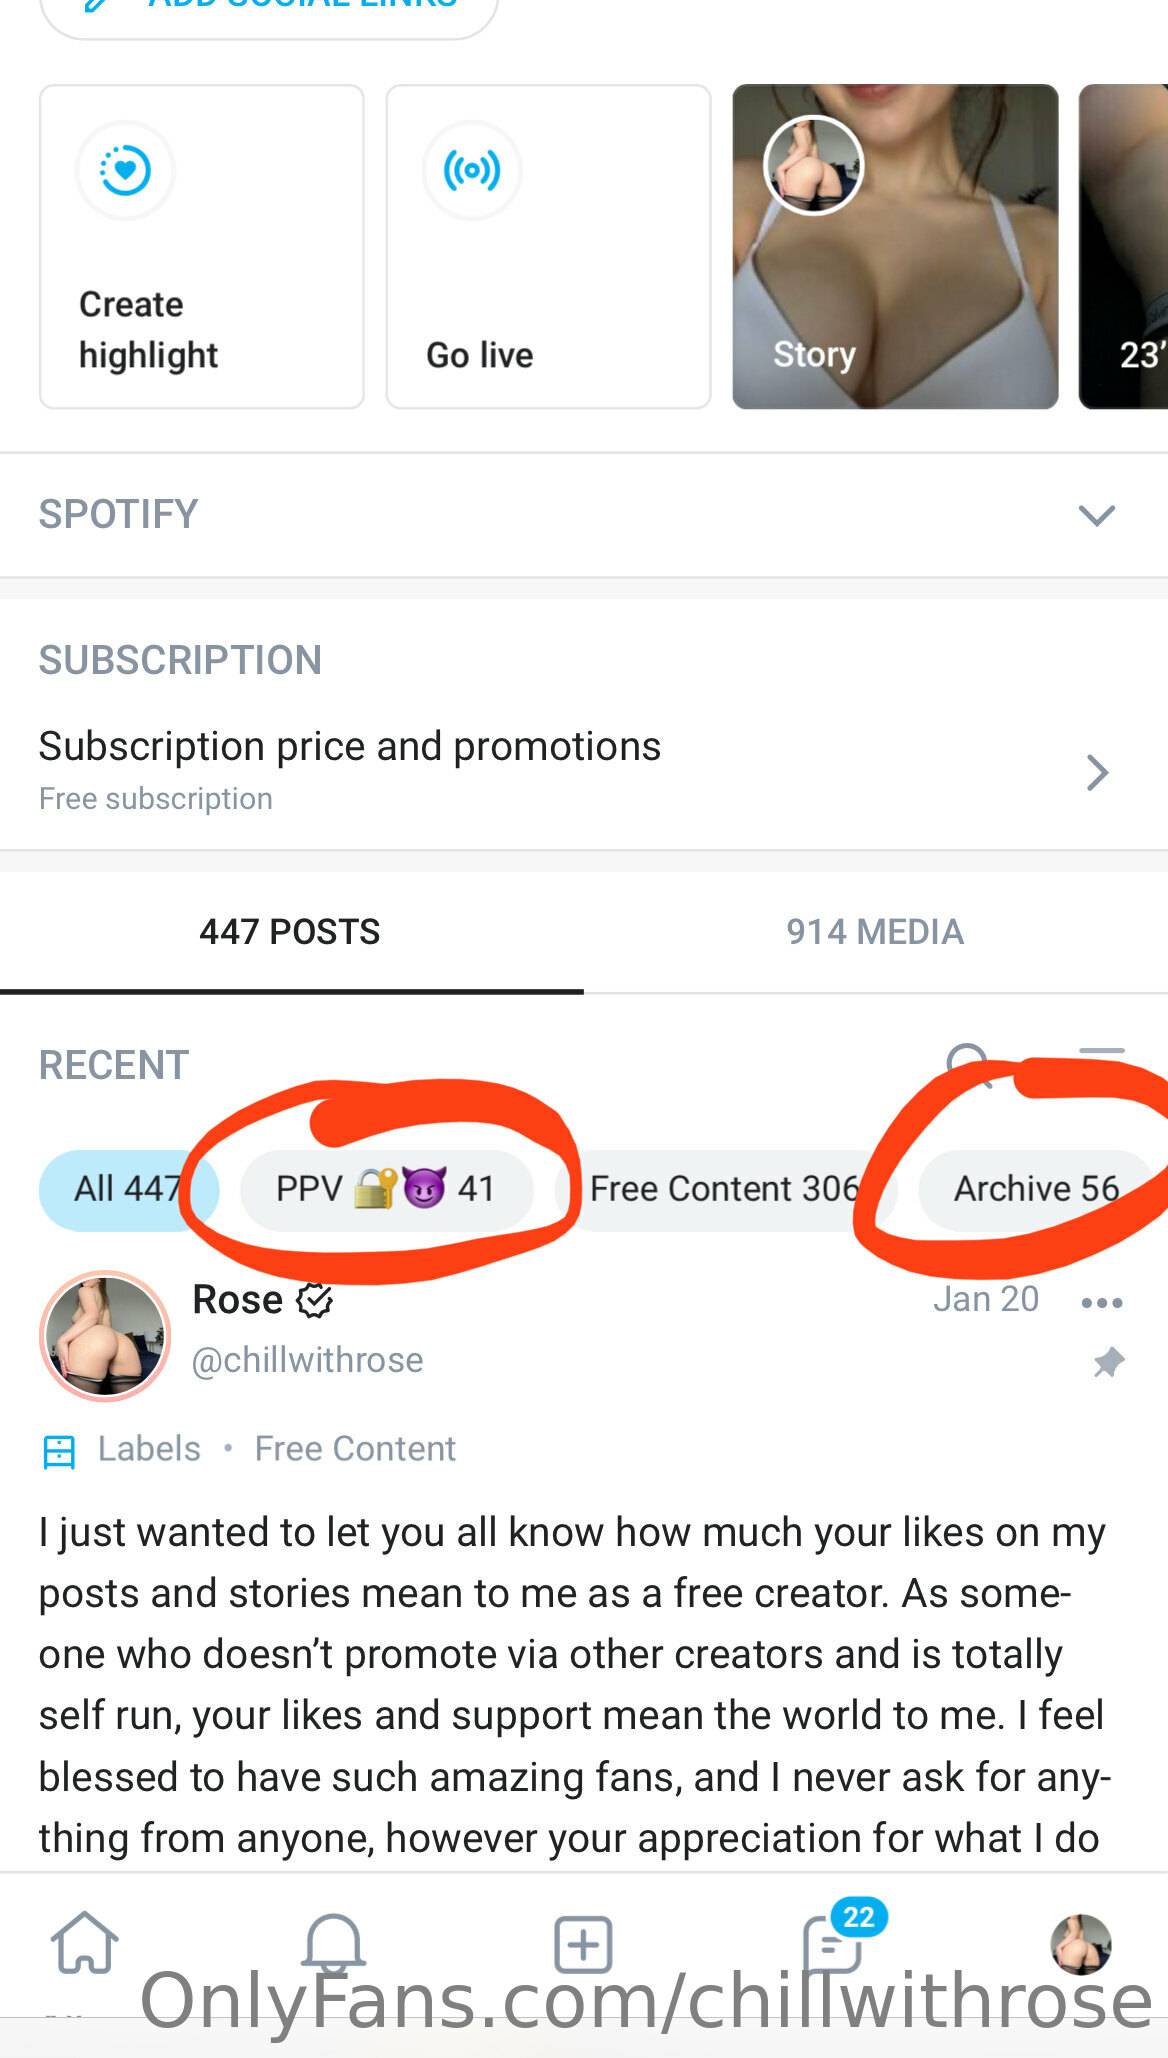Open profile avatar in bottom navigation
The width and height of the screenshot is (1168, 2058).
coord(1081,1944)
